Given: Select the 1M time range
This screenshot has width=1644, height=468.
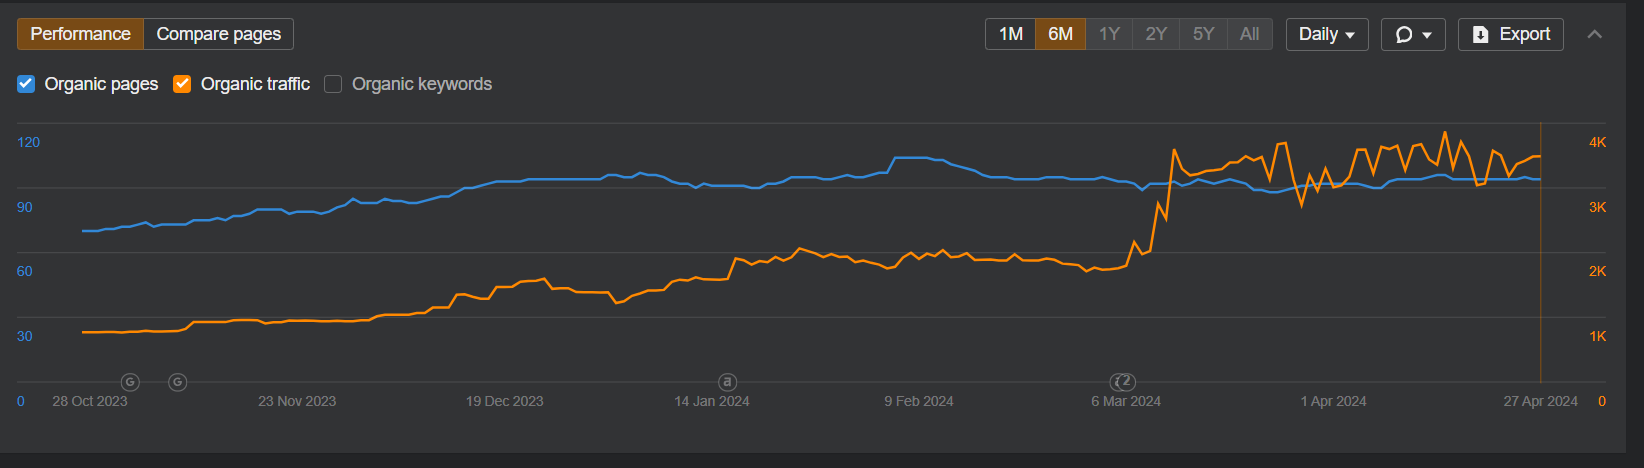Looking at the screenshot, I should tap(1010, 34).
